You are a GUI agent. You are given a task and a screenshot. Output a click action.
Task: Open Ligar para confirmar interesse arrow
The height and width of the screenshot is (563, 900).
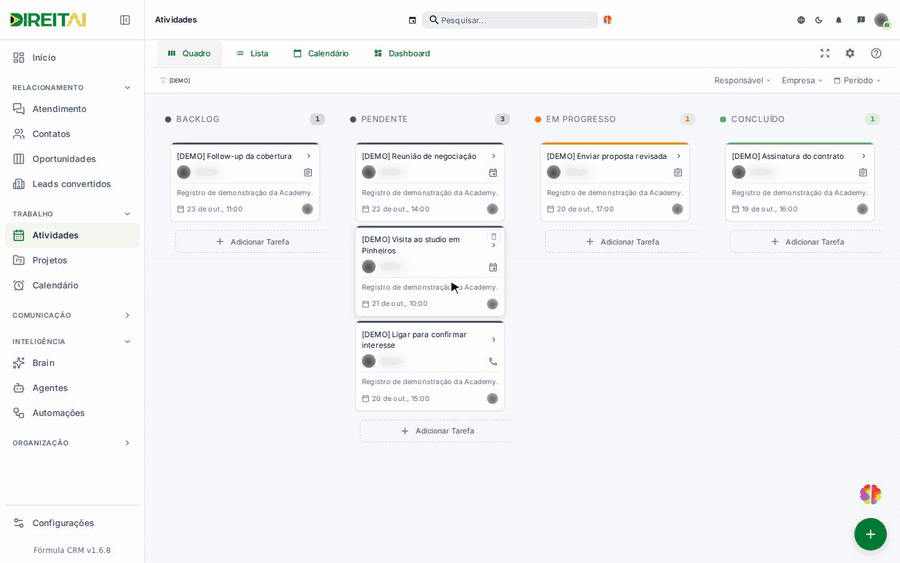[x=494, y=340]
